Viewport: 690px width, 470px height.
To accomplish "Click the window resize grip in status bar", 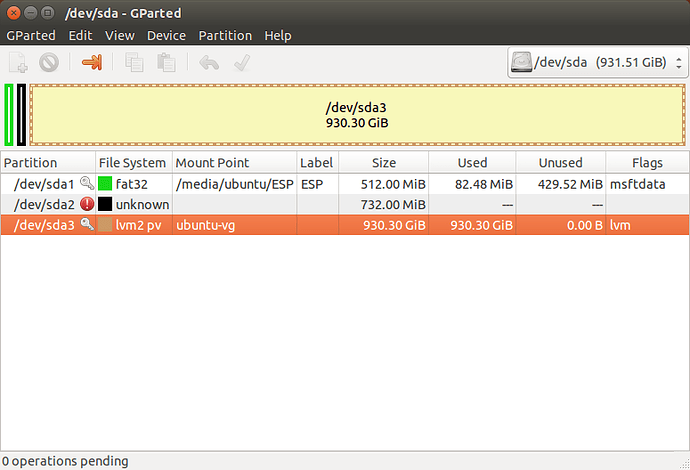I will click(685, 464).
